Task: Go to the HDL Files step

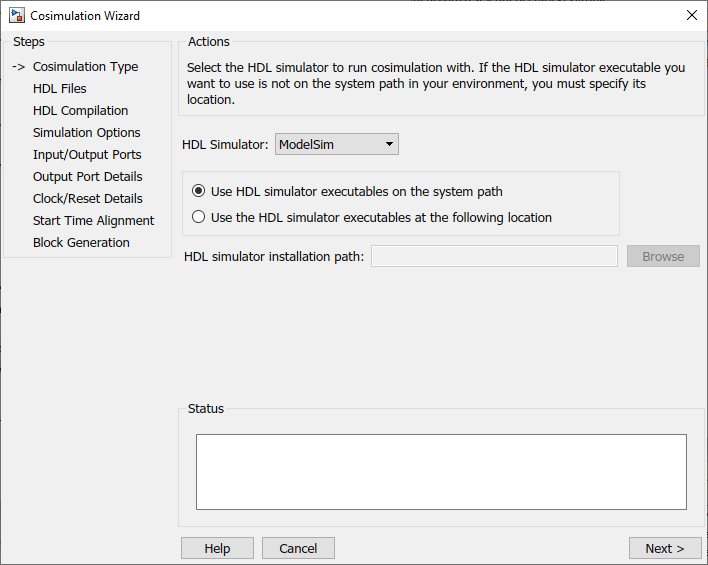Action: [x=60, y=88]
